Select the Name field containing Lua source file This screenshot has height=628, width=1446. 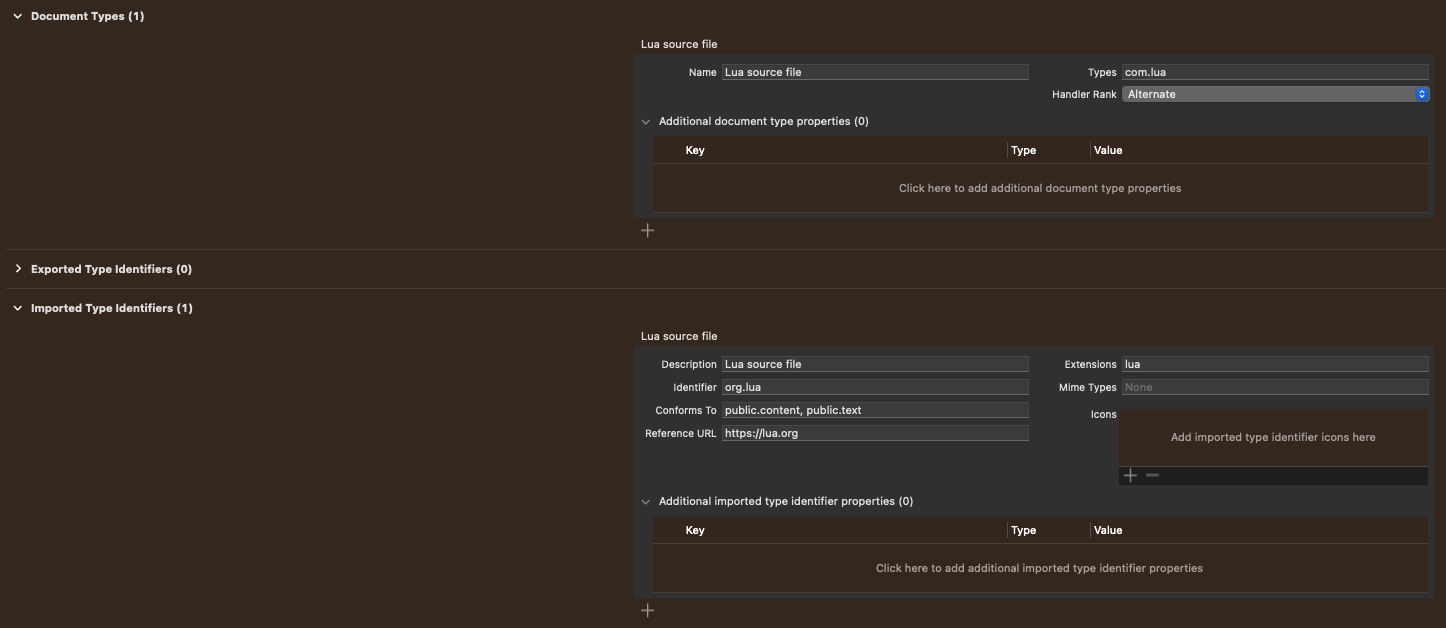(x=875, y=71)
